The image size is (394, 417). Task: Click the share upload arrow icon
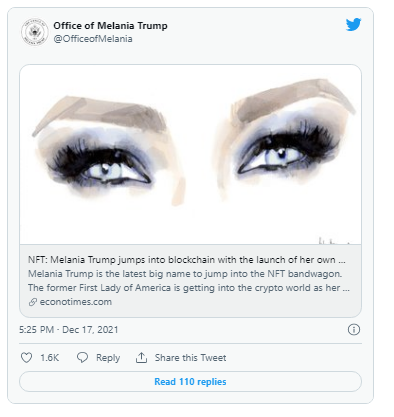141,358
